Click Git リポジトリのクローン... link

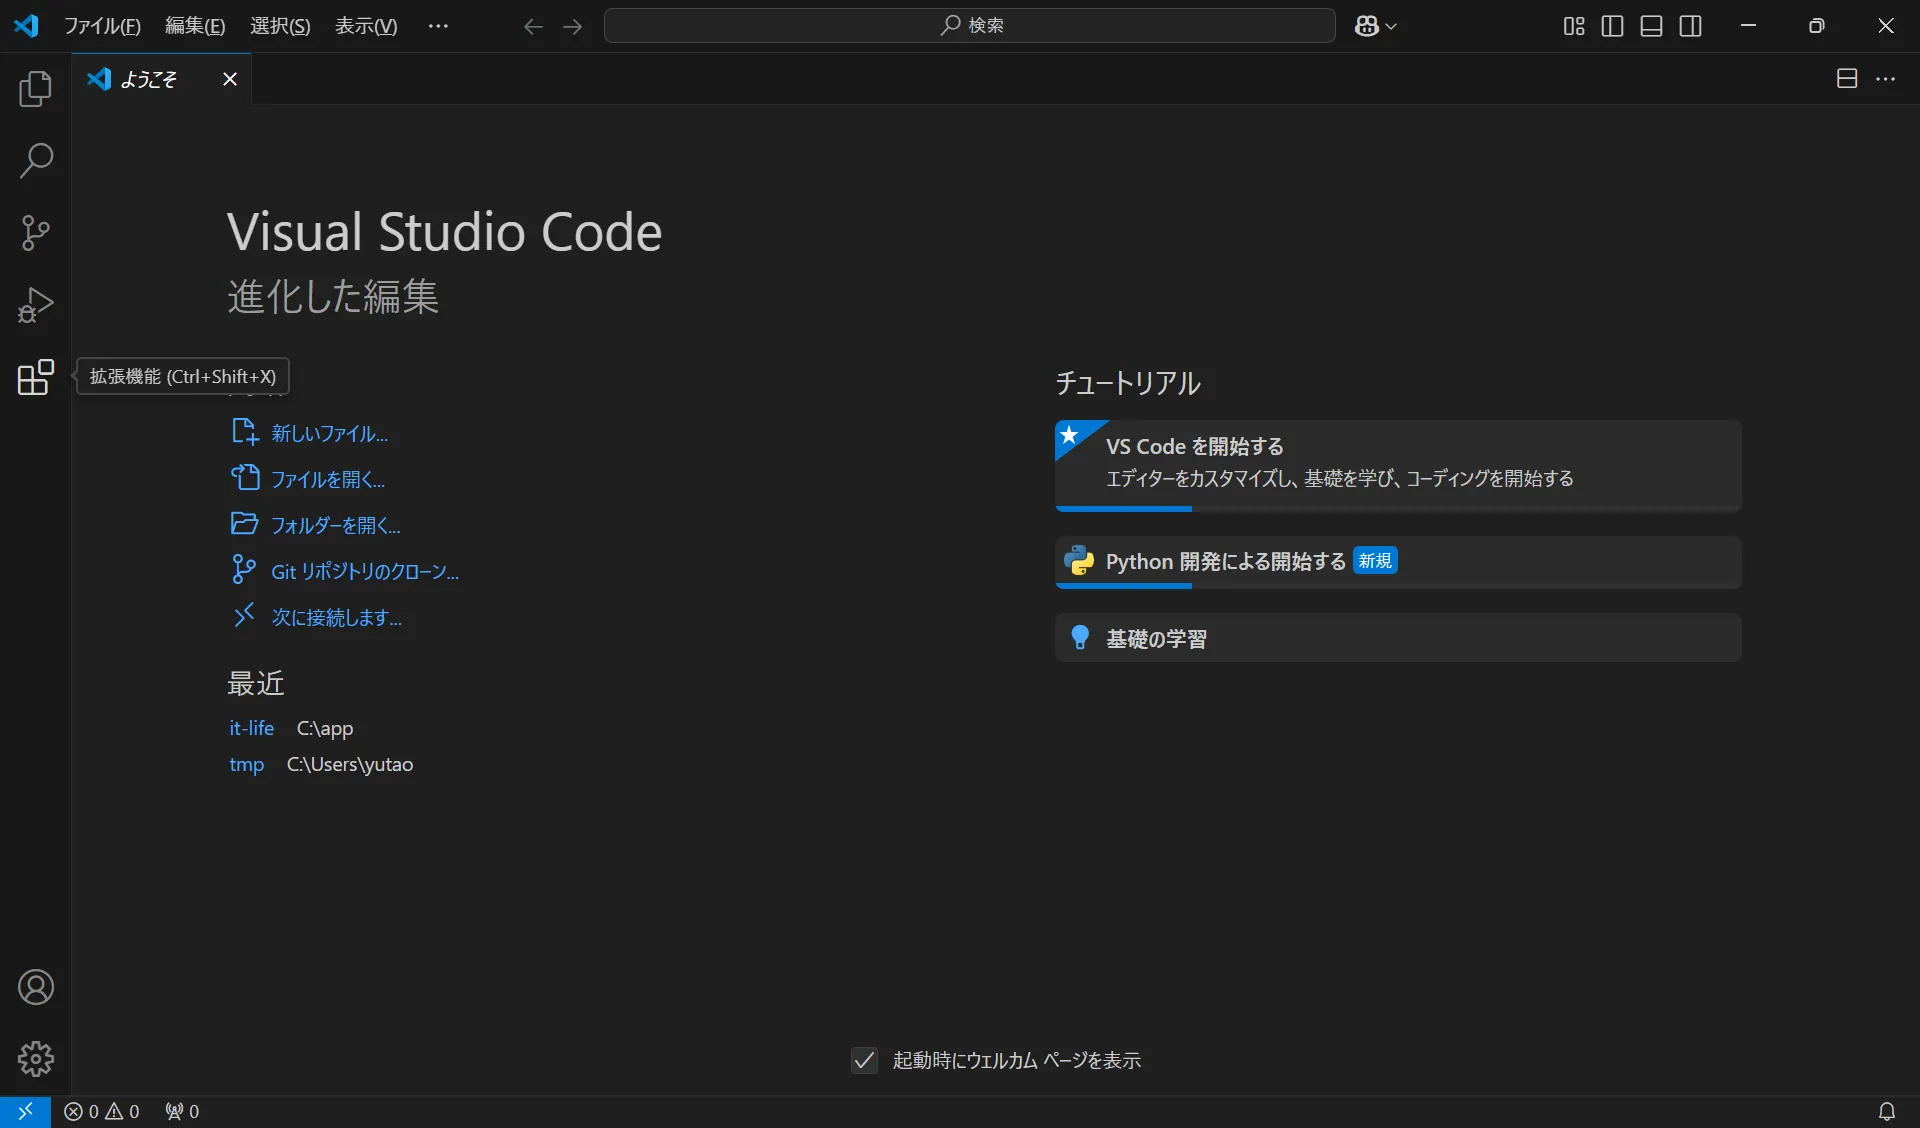[x=365, y=571]
